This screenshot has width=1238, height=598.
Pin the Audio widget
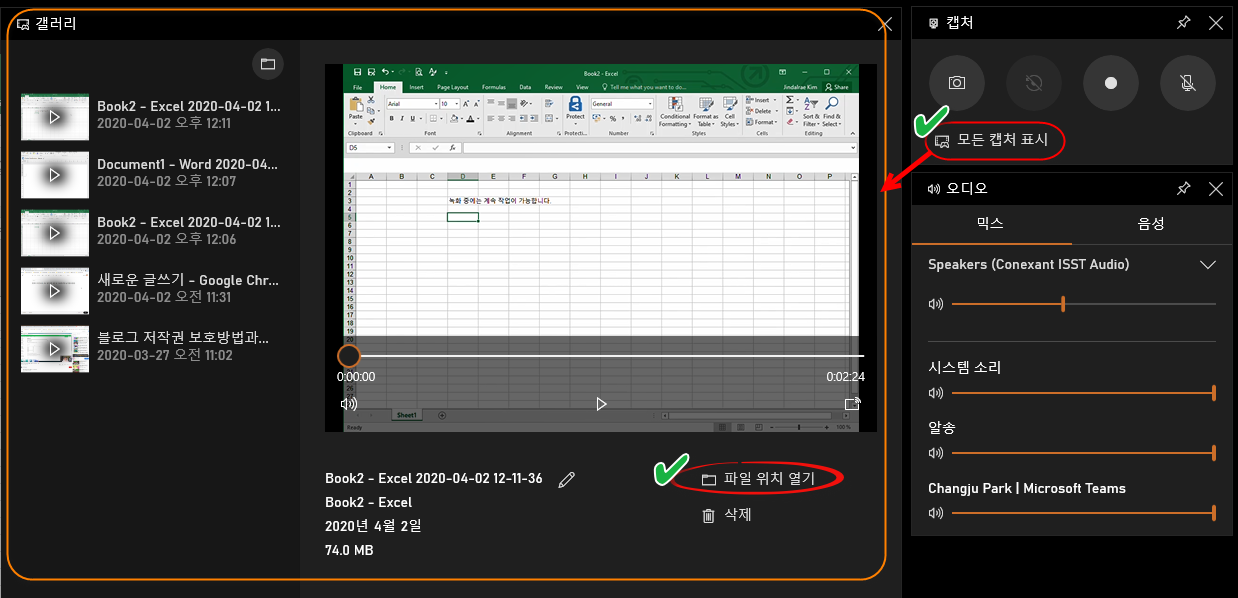1183,188
